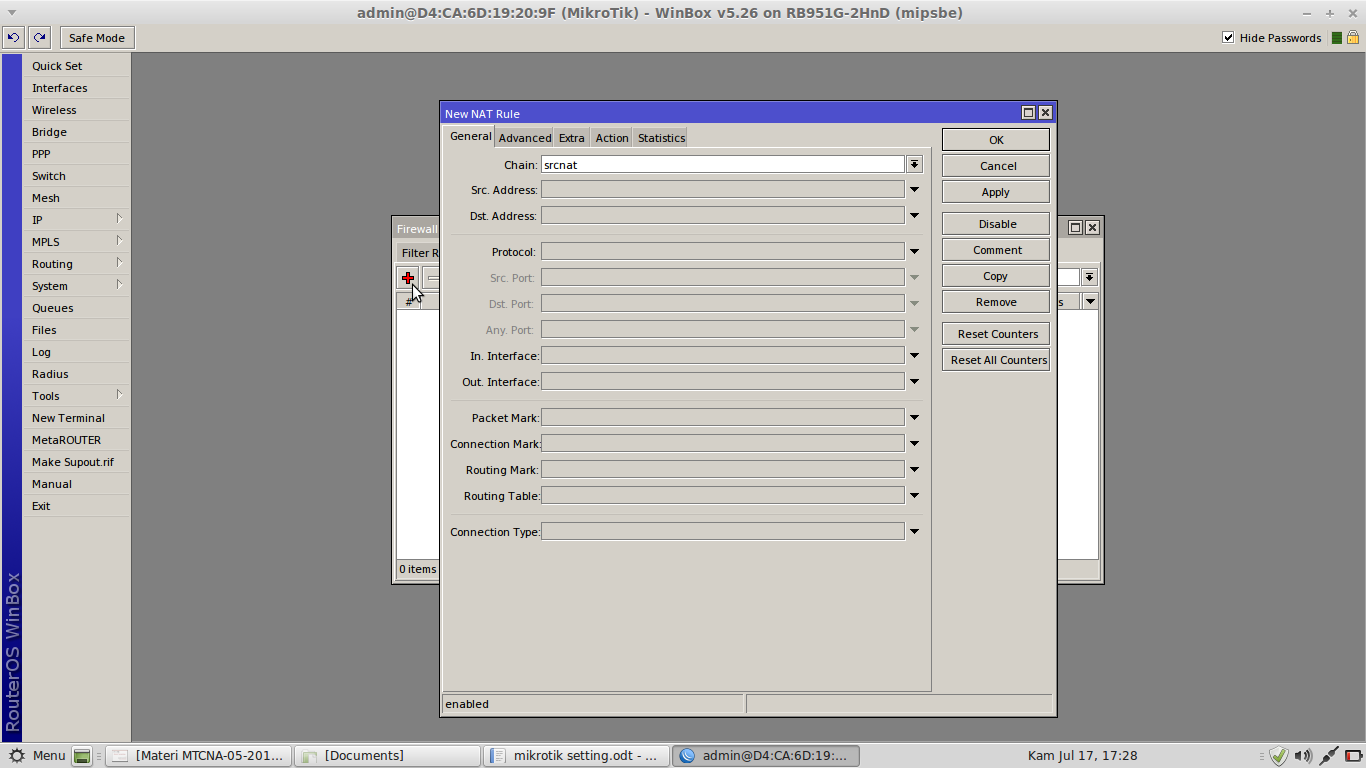This screenshot has height=768, width=1366.
Task: Open the Firewall window filter dropdown arrow
Action: pyautogui.click(x=1090, y=277)
